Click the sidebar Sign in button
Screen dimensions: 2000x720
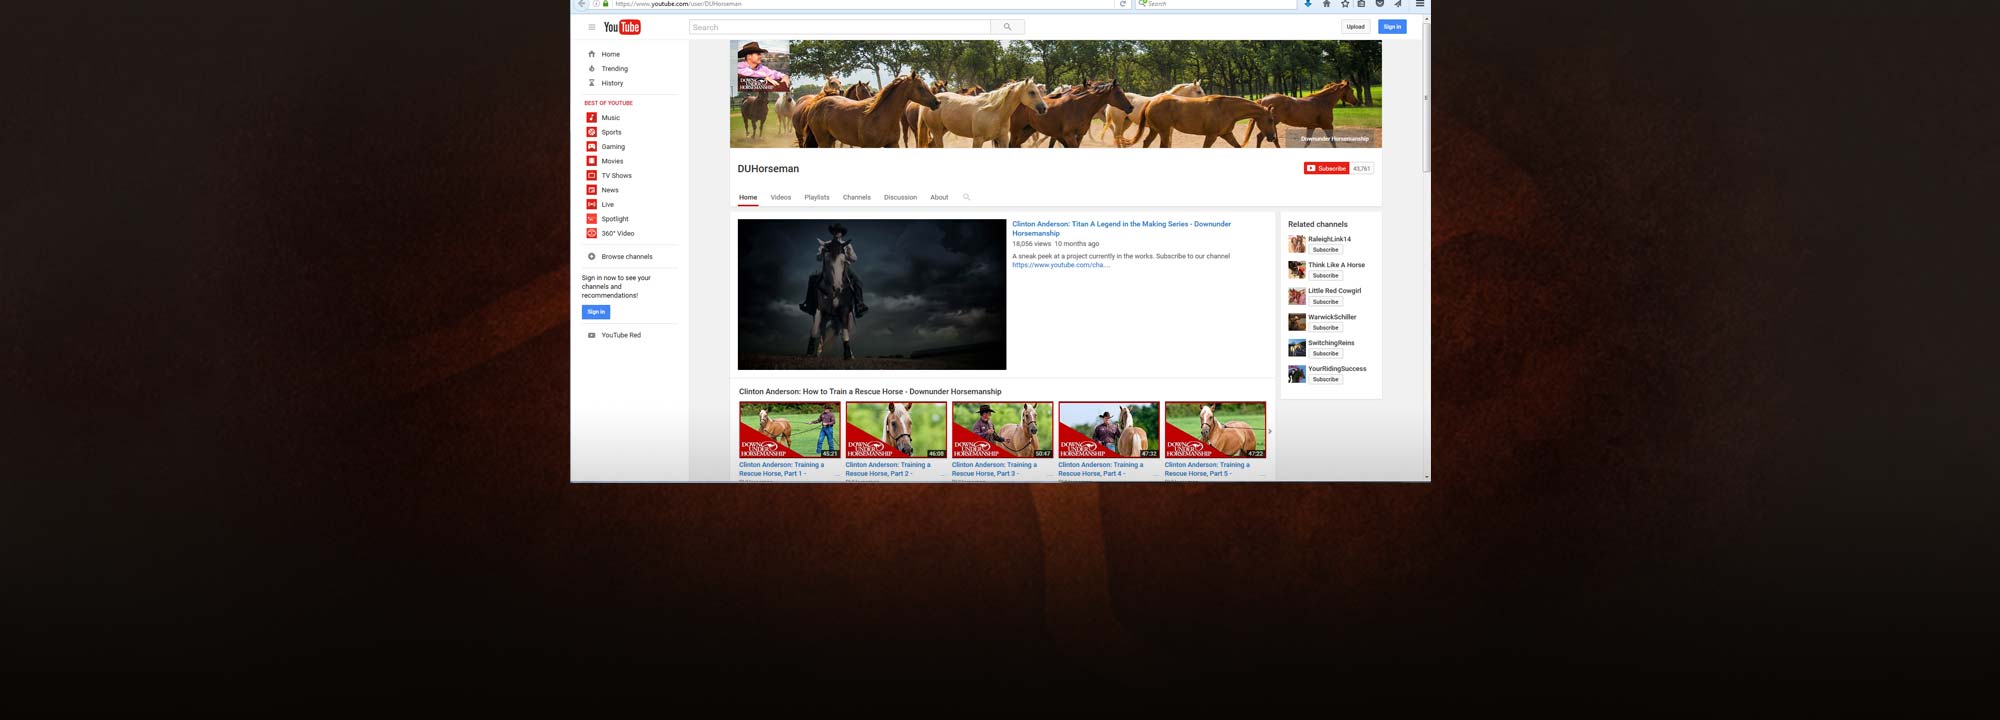pyautogui.click(x=596, y=312)
